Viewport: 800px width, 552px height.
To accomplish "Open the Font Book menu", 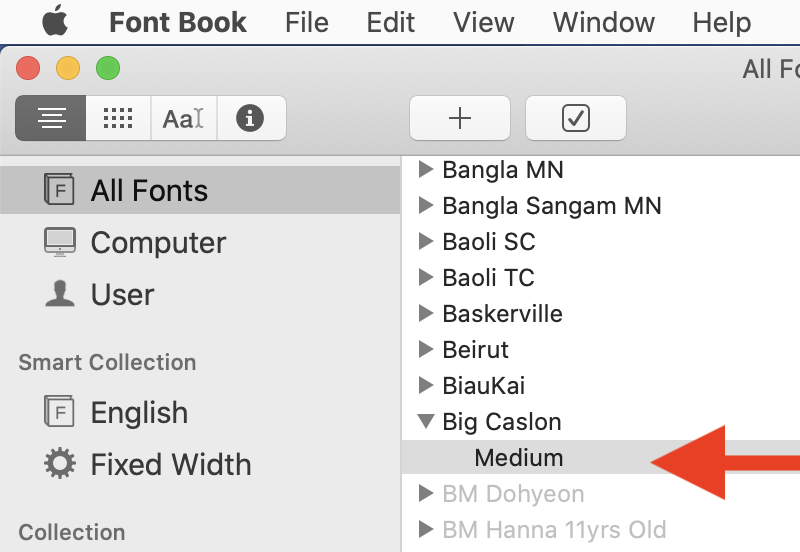I will click(178, 22).
